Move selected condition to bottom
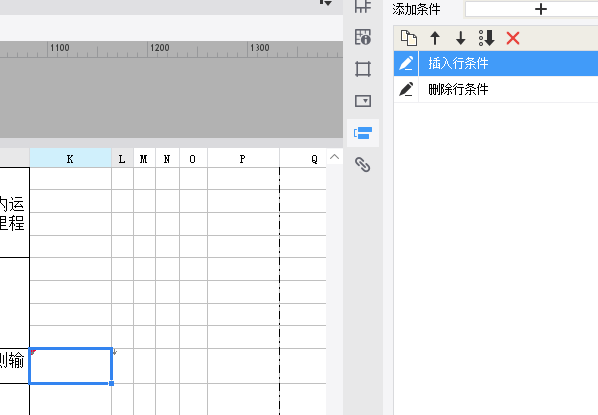The image size is (598, 415). pyautogui.click(x=487, y=38)
